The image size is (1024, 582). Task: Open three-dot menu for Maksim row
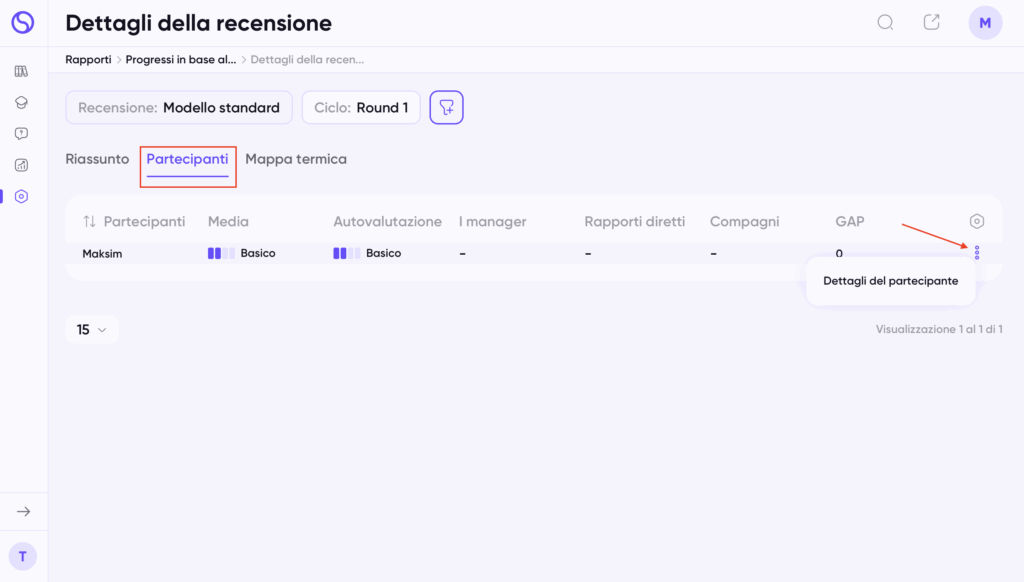click(x=977, y=253)
